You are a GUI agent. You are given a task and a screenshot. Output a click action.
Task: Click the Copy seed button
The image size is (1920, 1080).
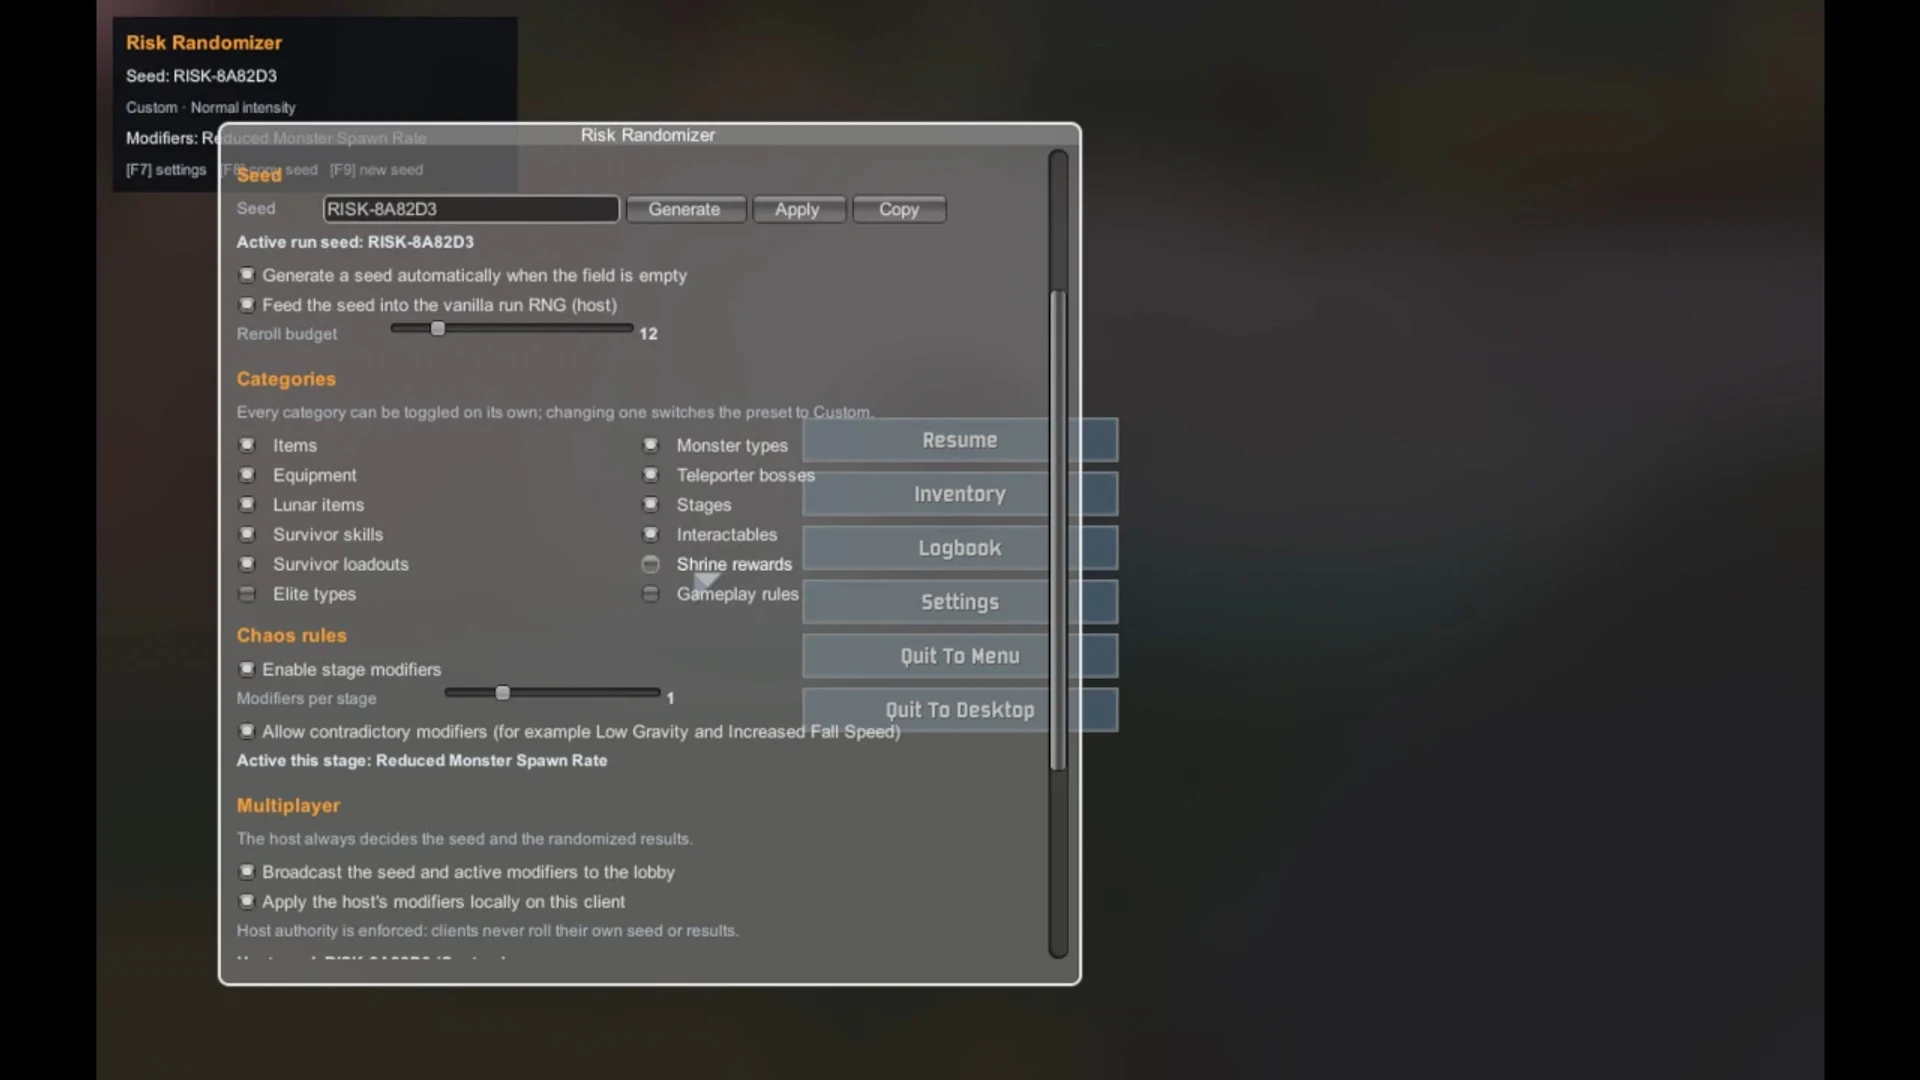[x=899, y=209]
